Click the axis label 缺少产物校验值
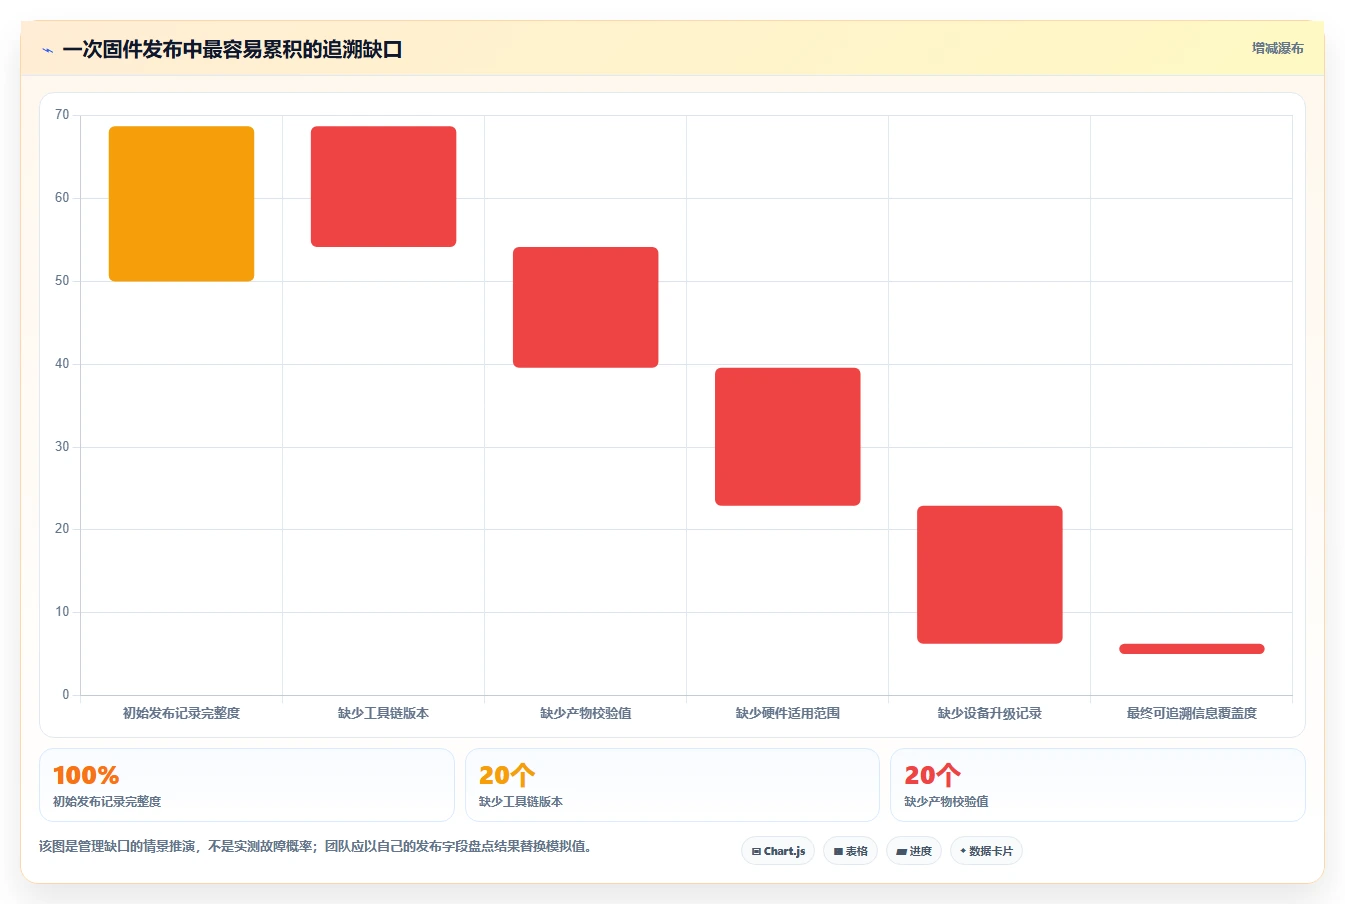Image resolution: width=1345 pixels, height=904 pixels. click(585, 713)
